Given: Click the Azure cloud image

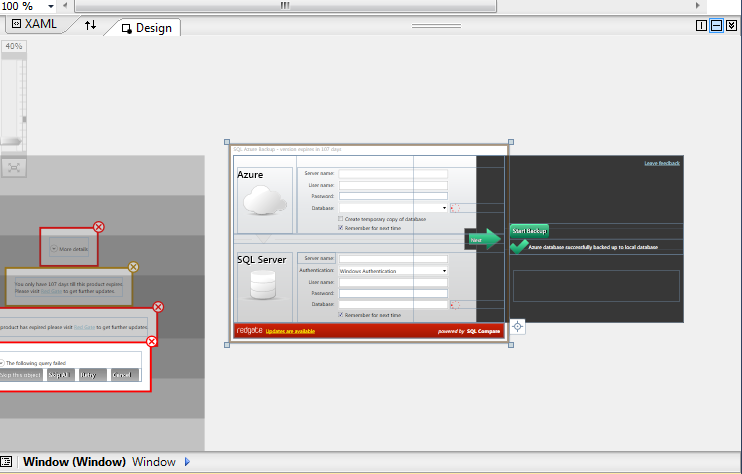Looking at the screenshot, I should coord(265,201).
